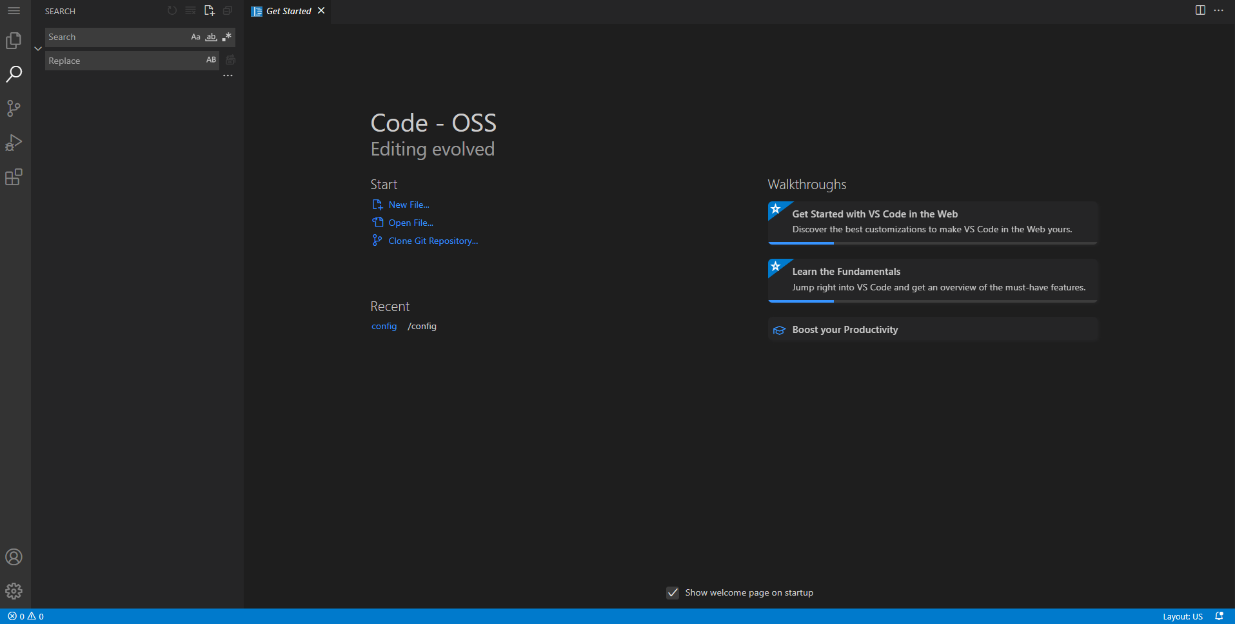The height and width of the screenshot is (624, 1235).
Task: Click the New File... link
Action: pos(409,205)
